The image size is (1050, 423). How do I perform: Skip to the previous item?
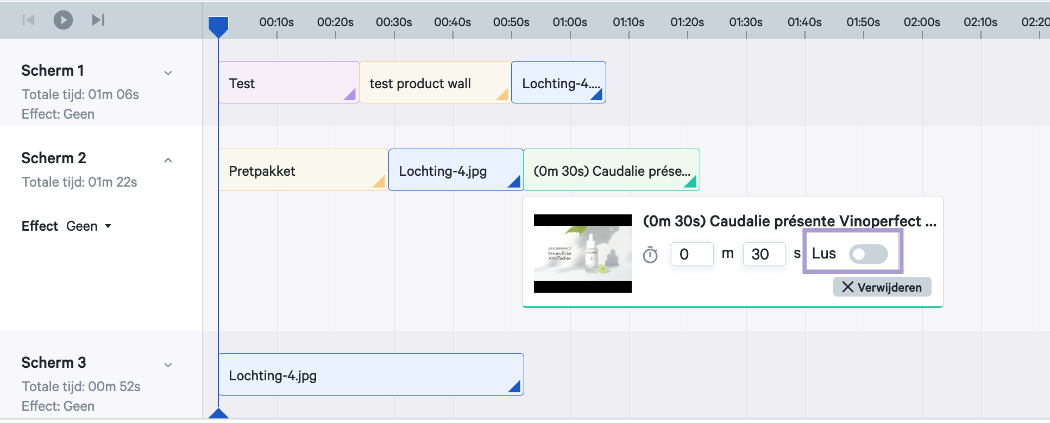(29, 19)
